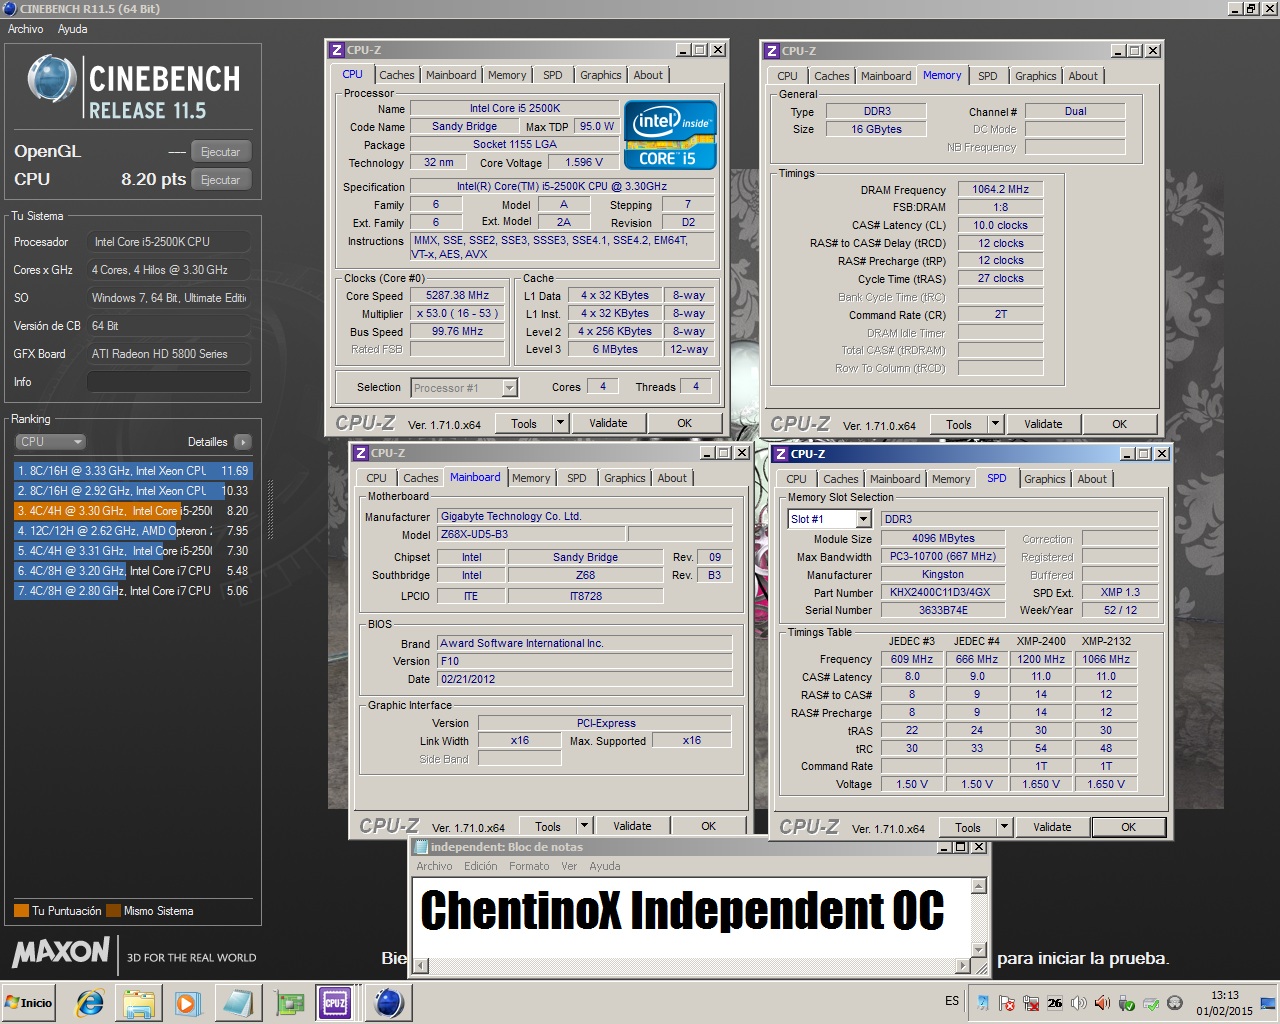Open the Caches tab in Memory window
The width and height of the screenshot is (1280, 1024).
pyautogui.click(x=831, y=76)
